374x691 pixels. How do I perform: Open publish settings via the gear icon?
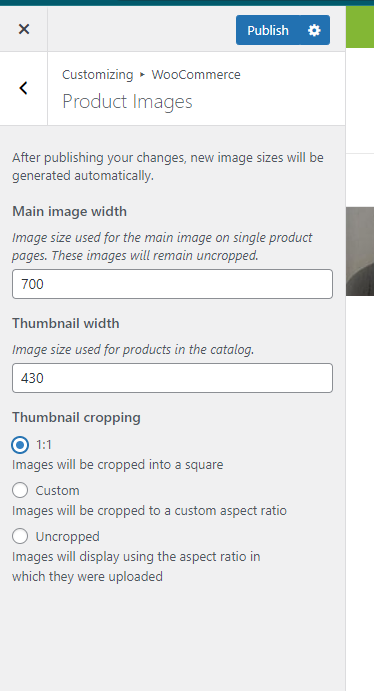tap(314, 30)
